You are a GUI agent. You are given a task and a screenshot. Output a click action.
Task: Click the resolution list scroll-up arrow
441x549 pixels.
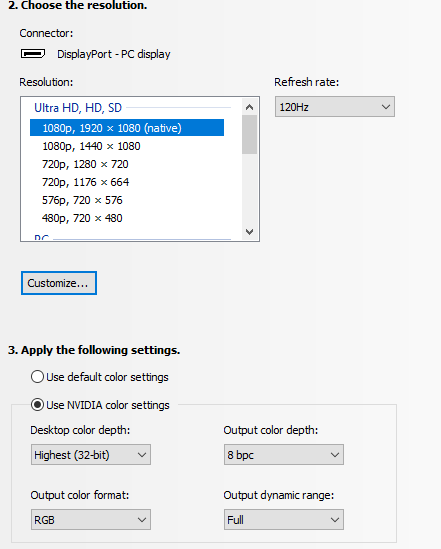coord(250,107)
